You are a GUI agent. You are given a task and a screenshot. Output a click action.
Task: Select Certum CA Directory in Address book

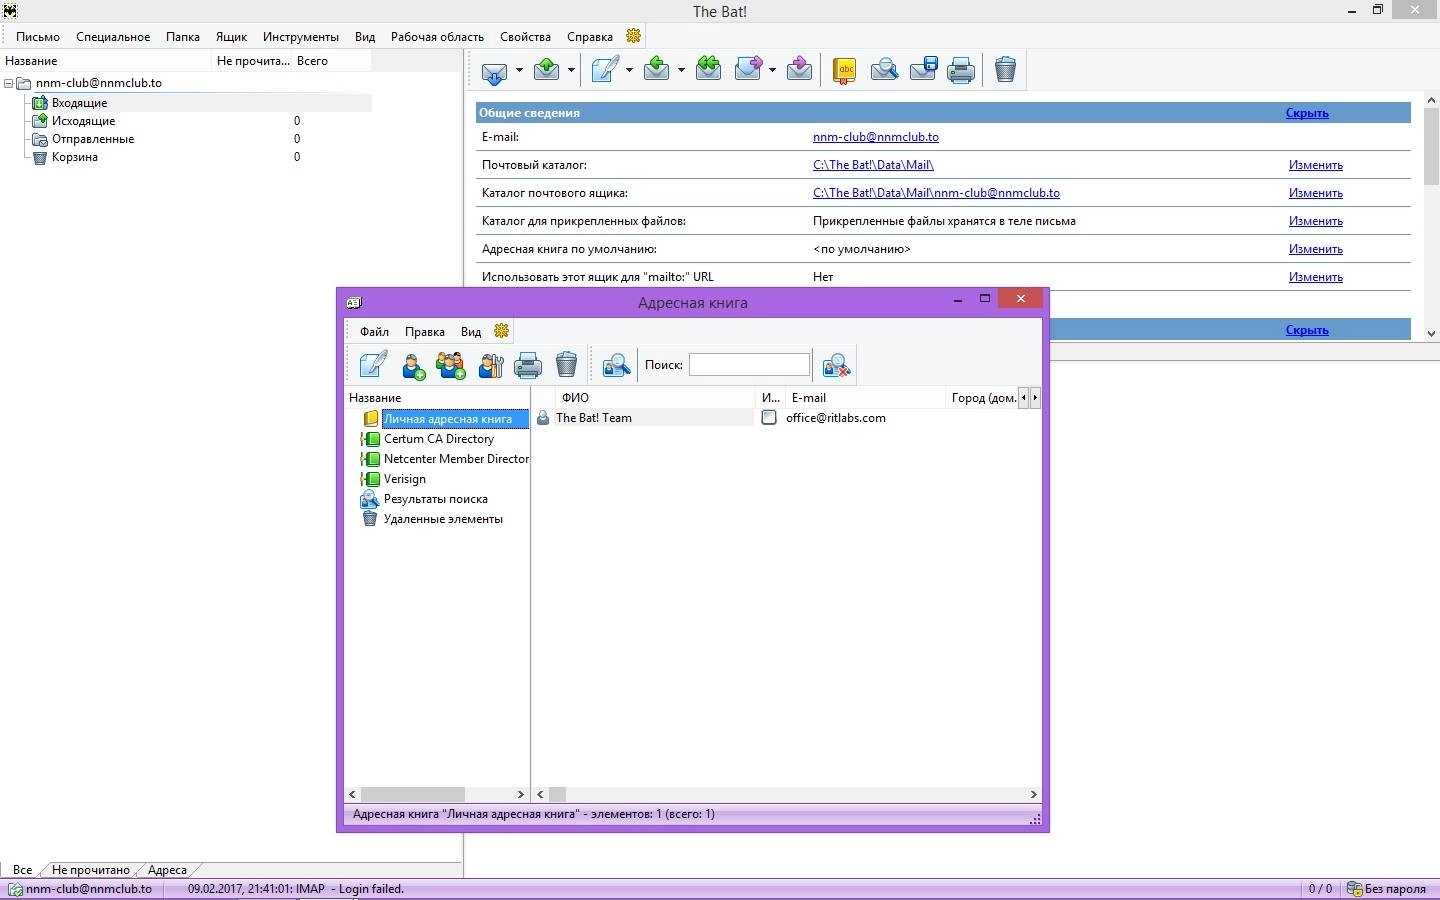[x=439, y=439]
